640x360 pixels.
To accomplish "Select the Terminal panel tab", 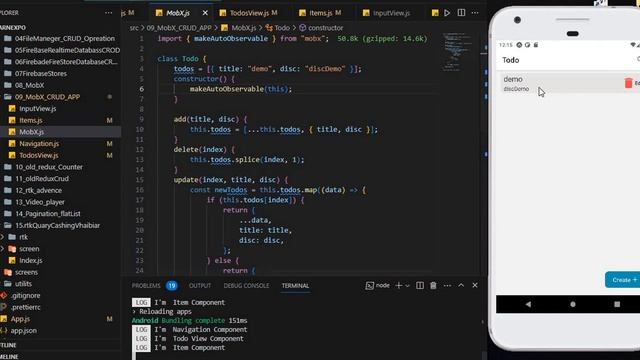I will pyautogui.click(x=295, y=286).
